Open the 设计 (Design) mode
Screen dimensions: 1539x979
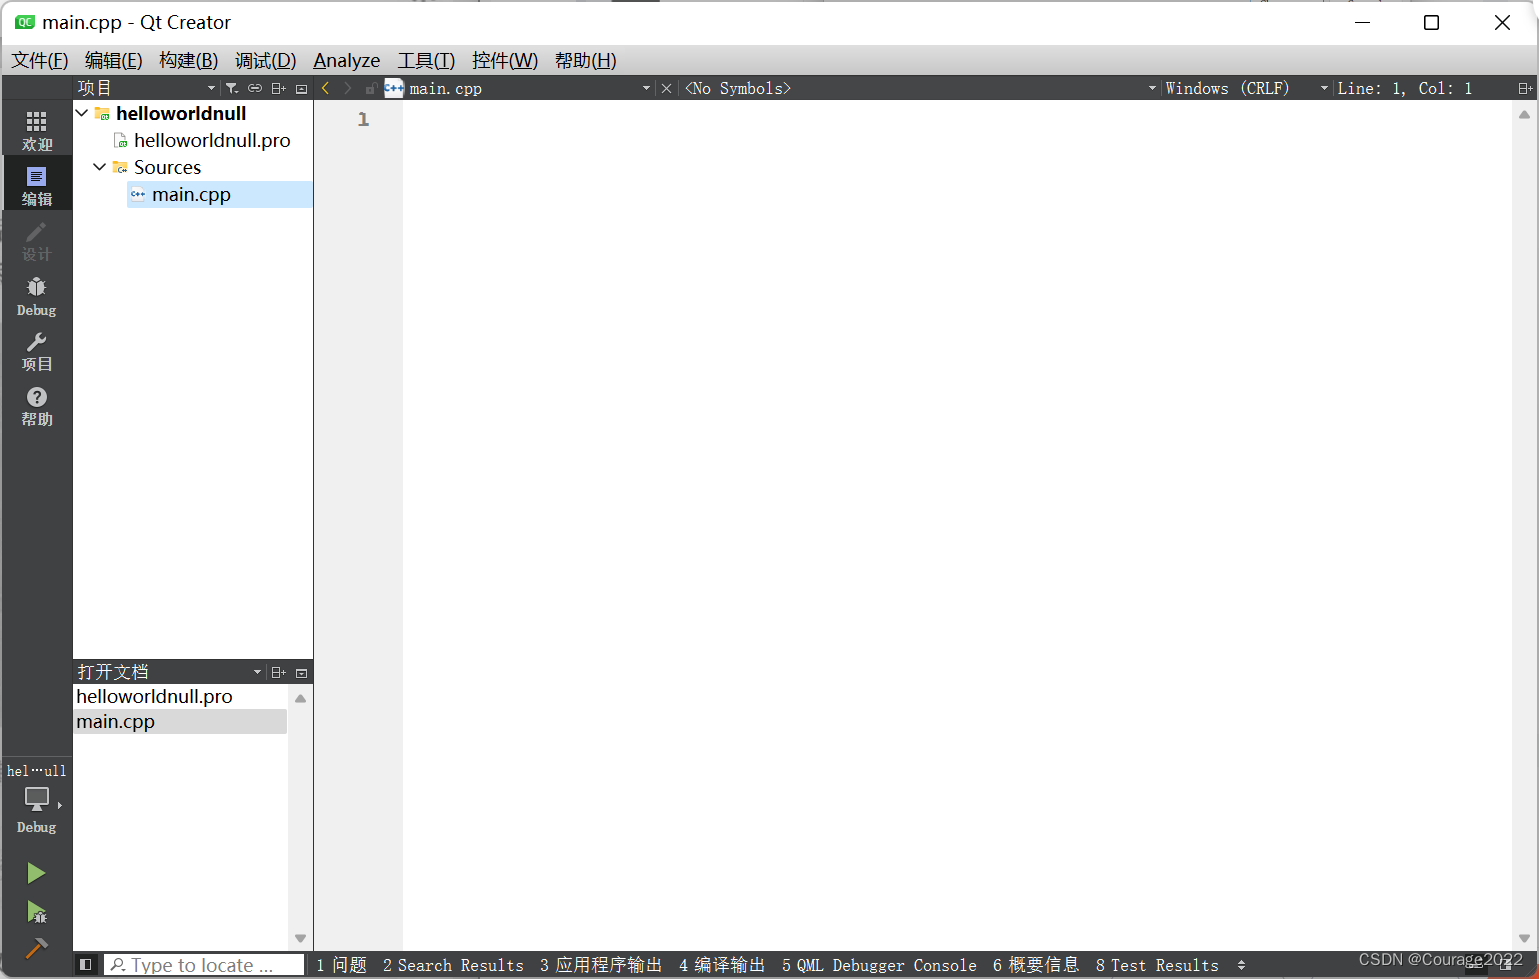(x=37, y=241)
